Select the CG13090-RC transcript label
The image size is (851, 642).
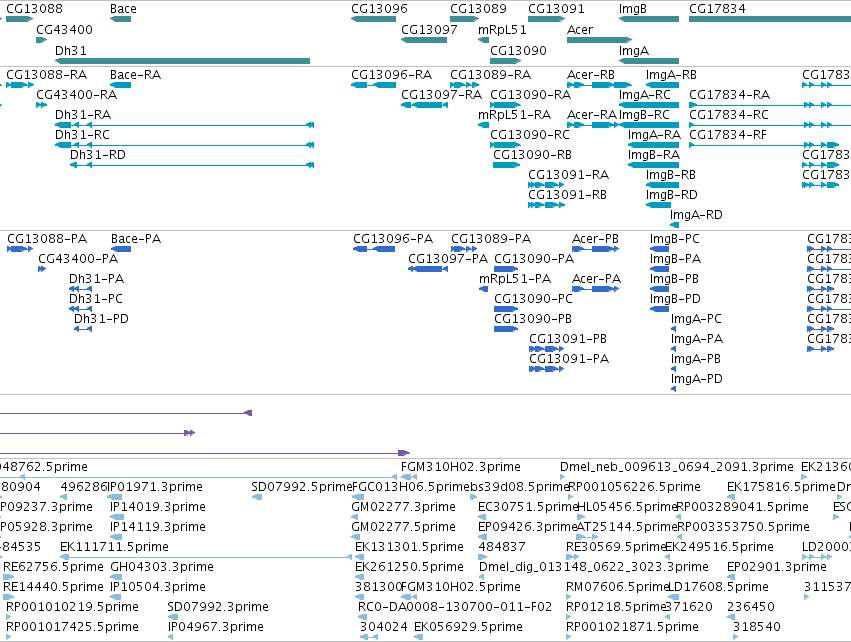pos(530,135)
